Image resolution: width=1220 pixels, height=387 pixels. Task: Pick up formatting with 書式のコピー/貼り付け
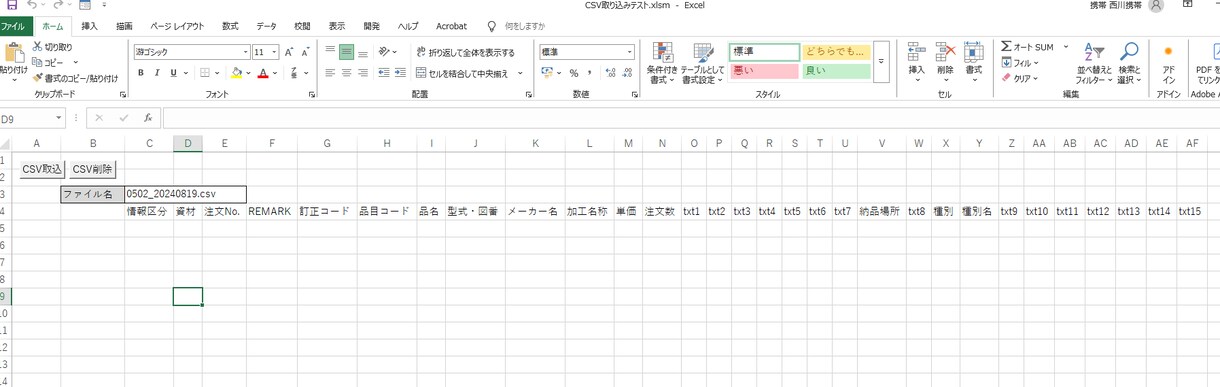(x=75, y=77)
